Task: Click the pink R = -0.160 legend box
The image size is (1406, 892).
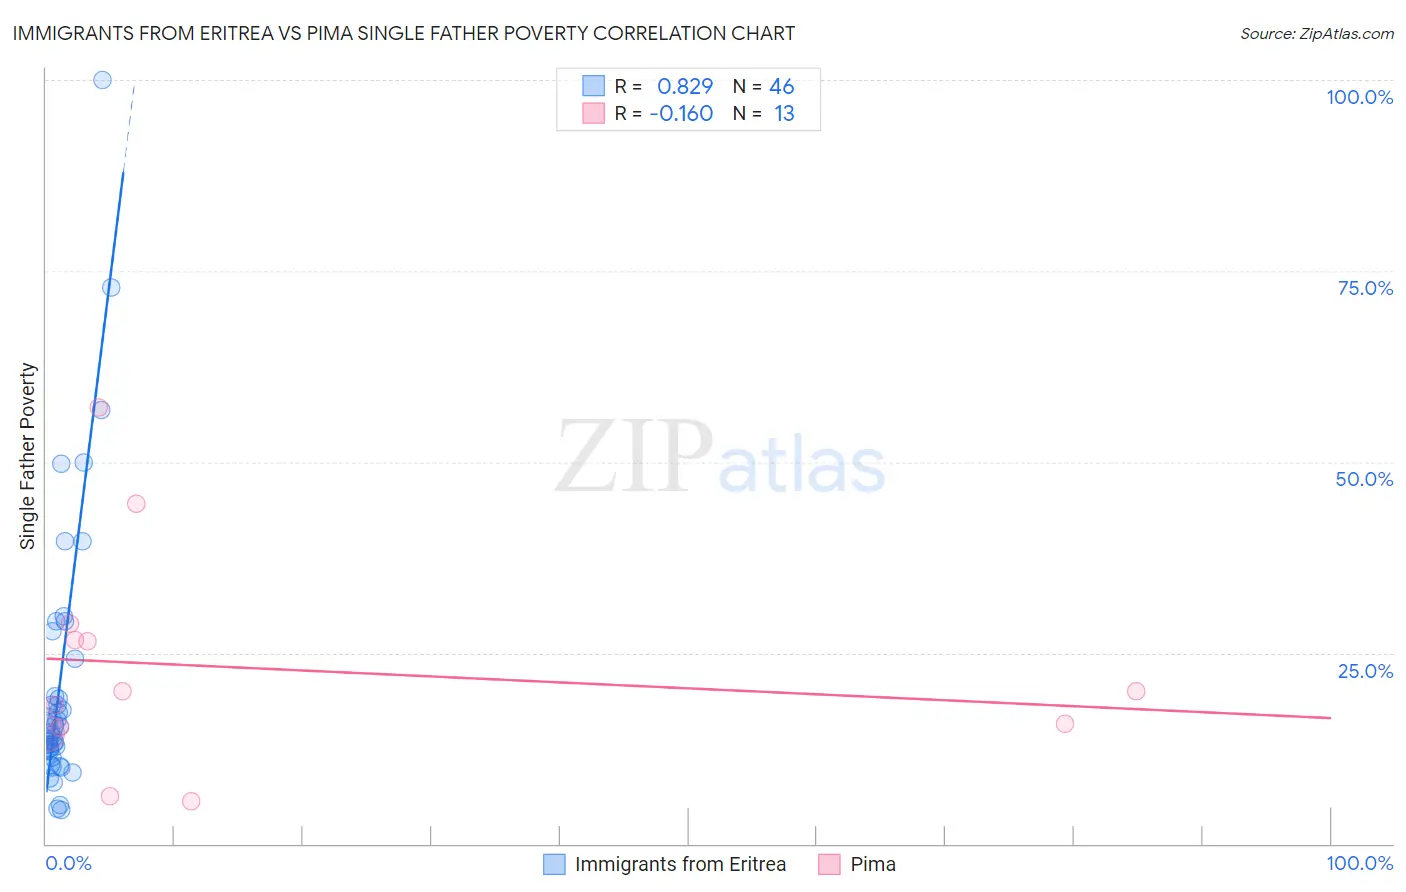Action: pyautogui.click(x=593, y=113)
